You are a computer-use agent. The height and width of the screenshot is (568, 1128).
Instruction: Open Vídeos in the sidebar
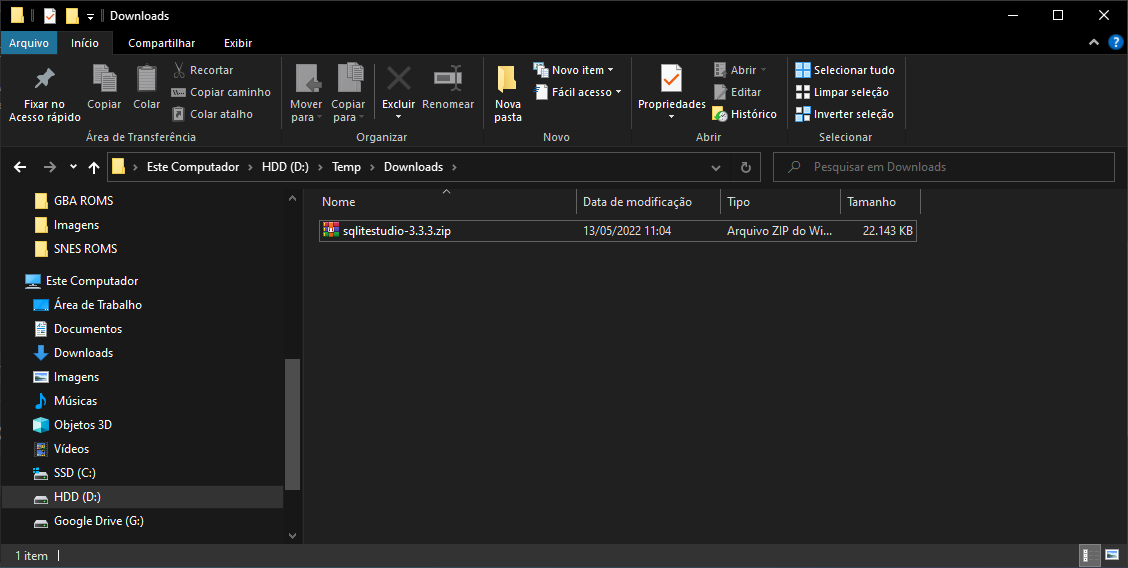pos(71,449)
